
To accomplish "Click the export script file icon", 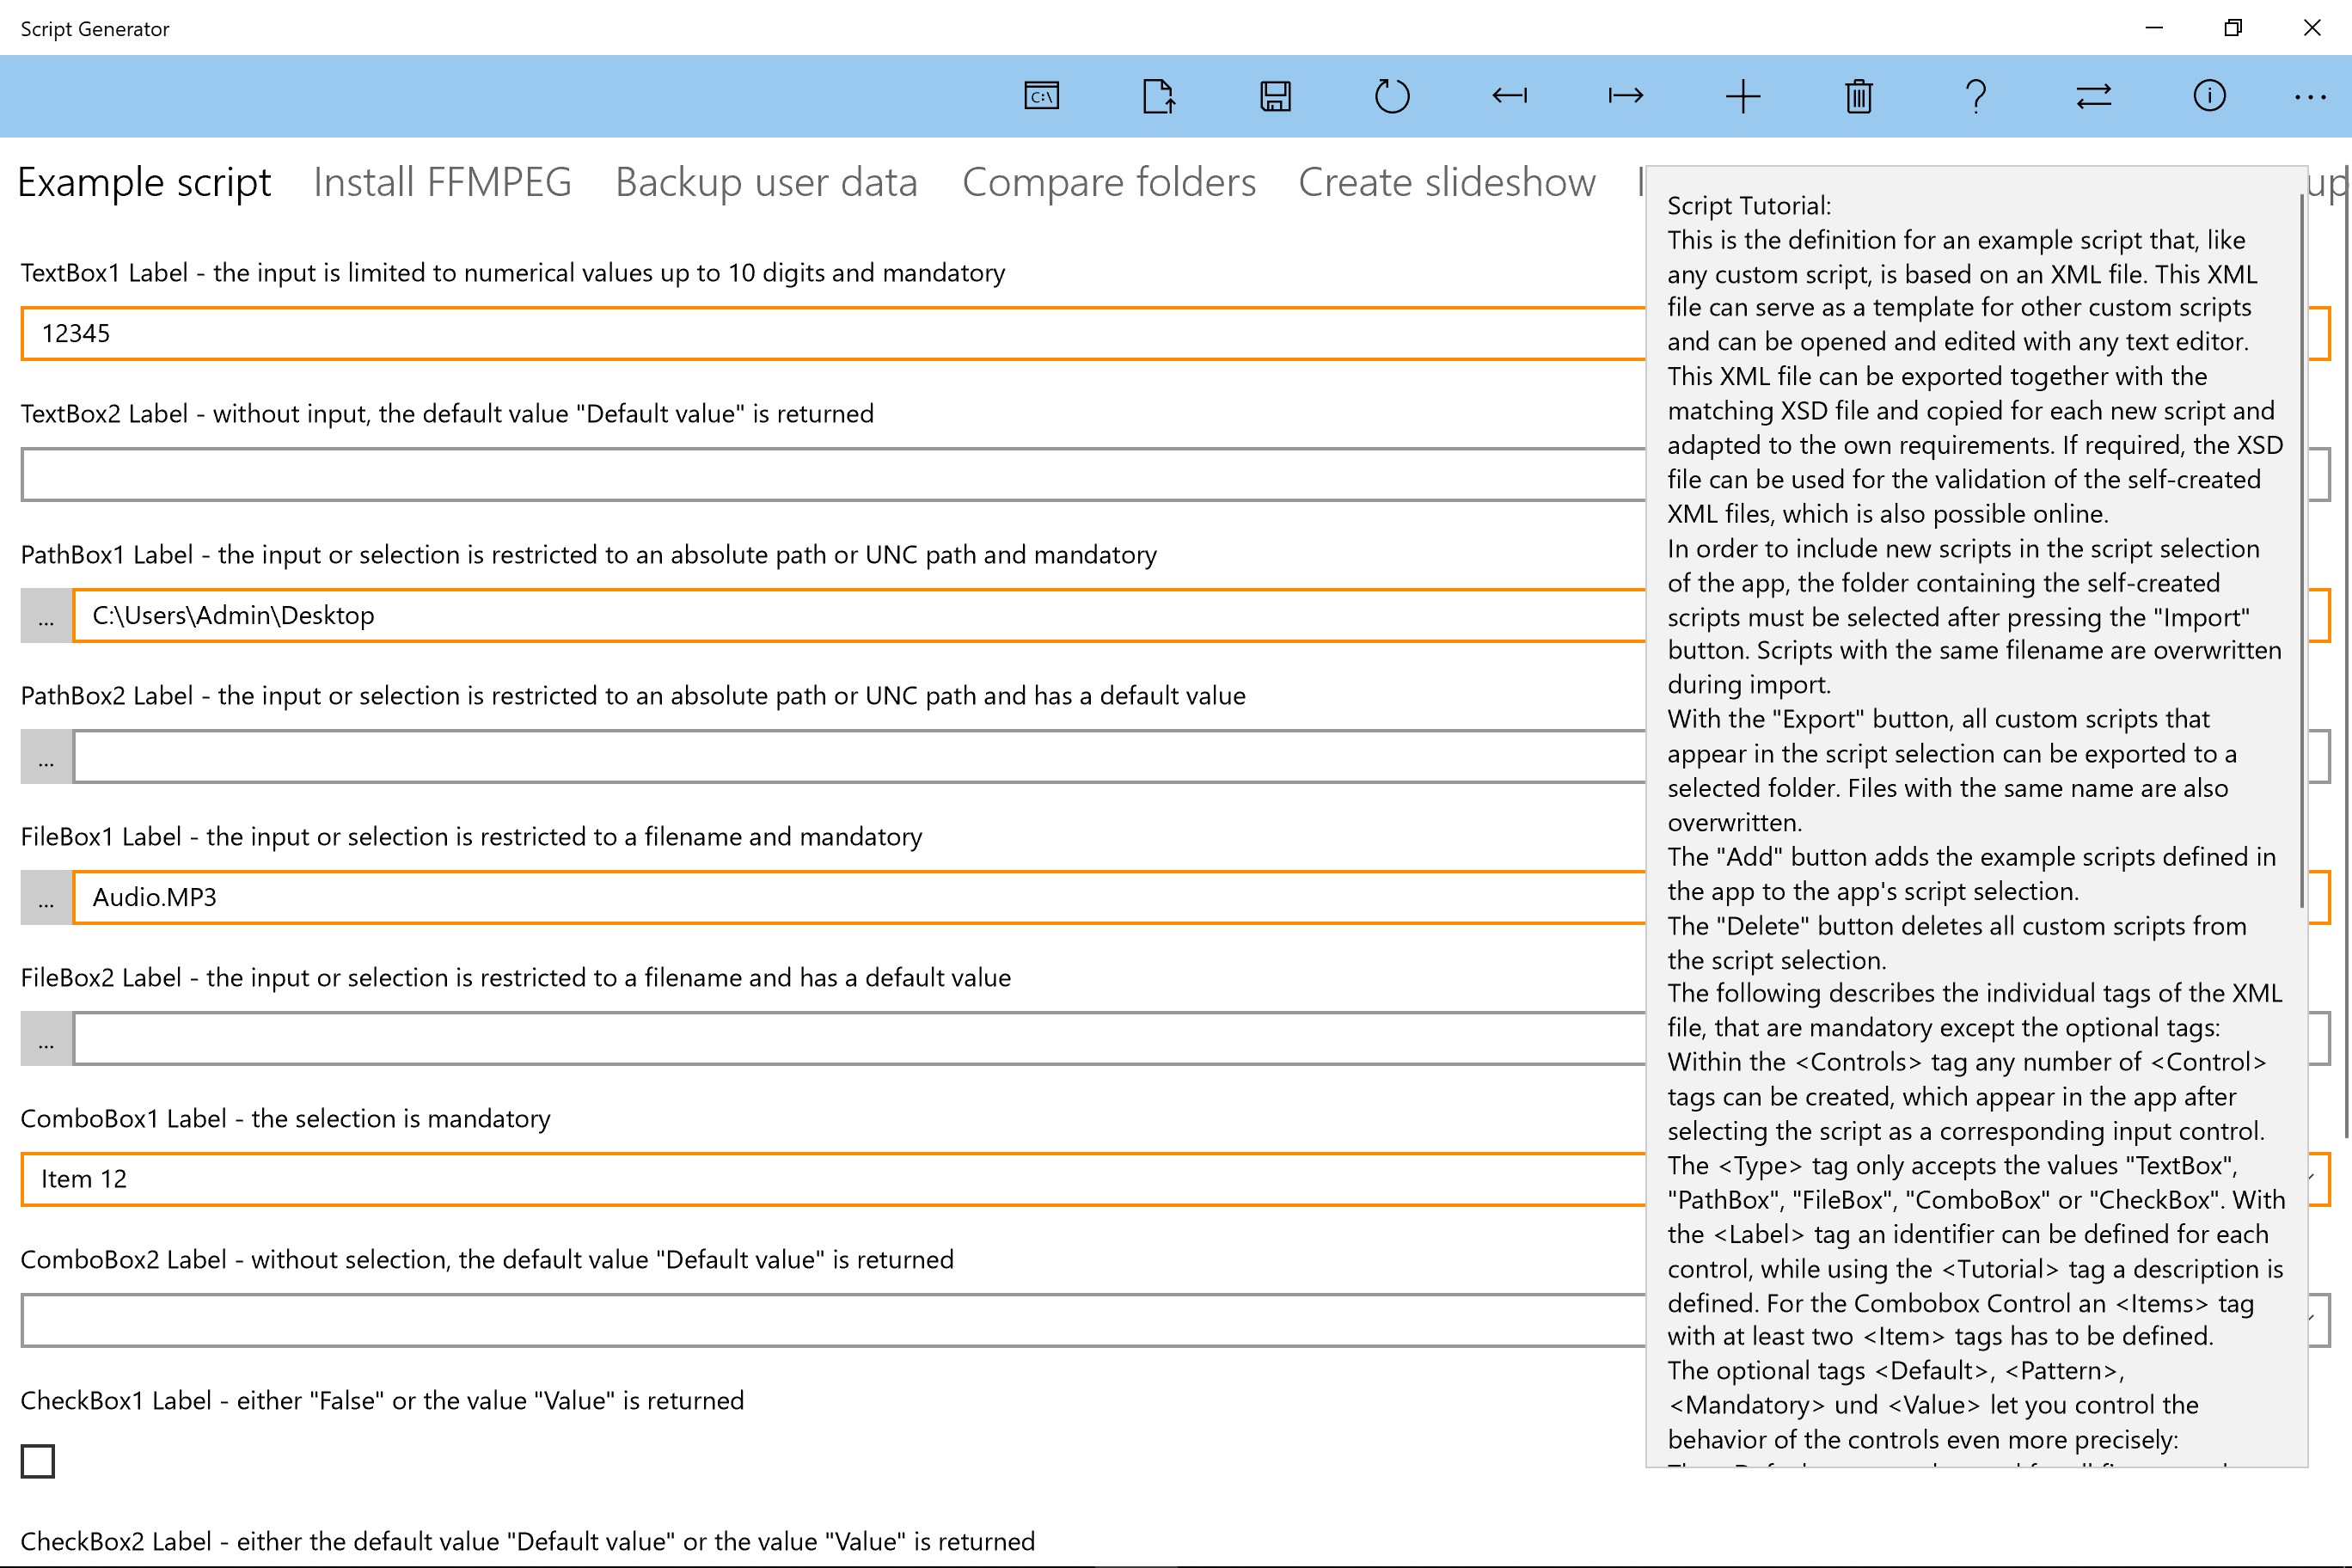I will [x=1158, y=96].
